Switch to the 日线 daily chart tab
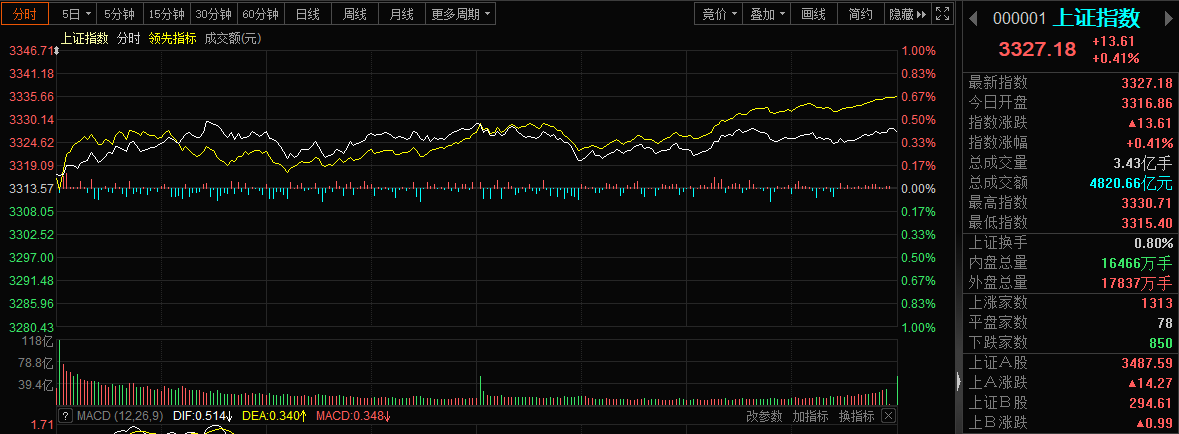The image size is (1179, 434). click(x=309, y=14)
